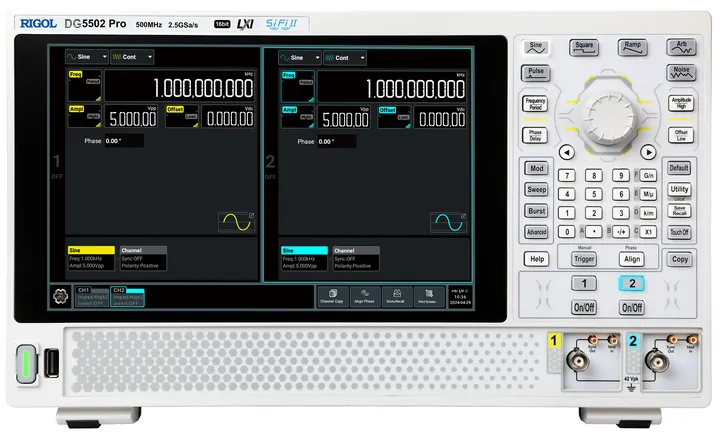
Task: Open the Mod menu key
Action: tap(536, 168)
